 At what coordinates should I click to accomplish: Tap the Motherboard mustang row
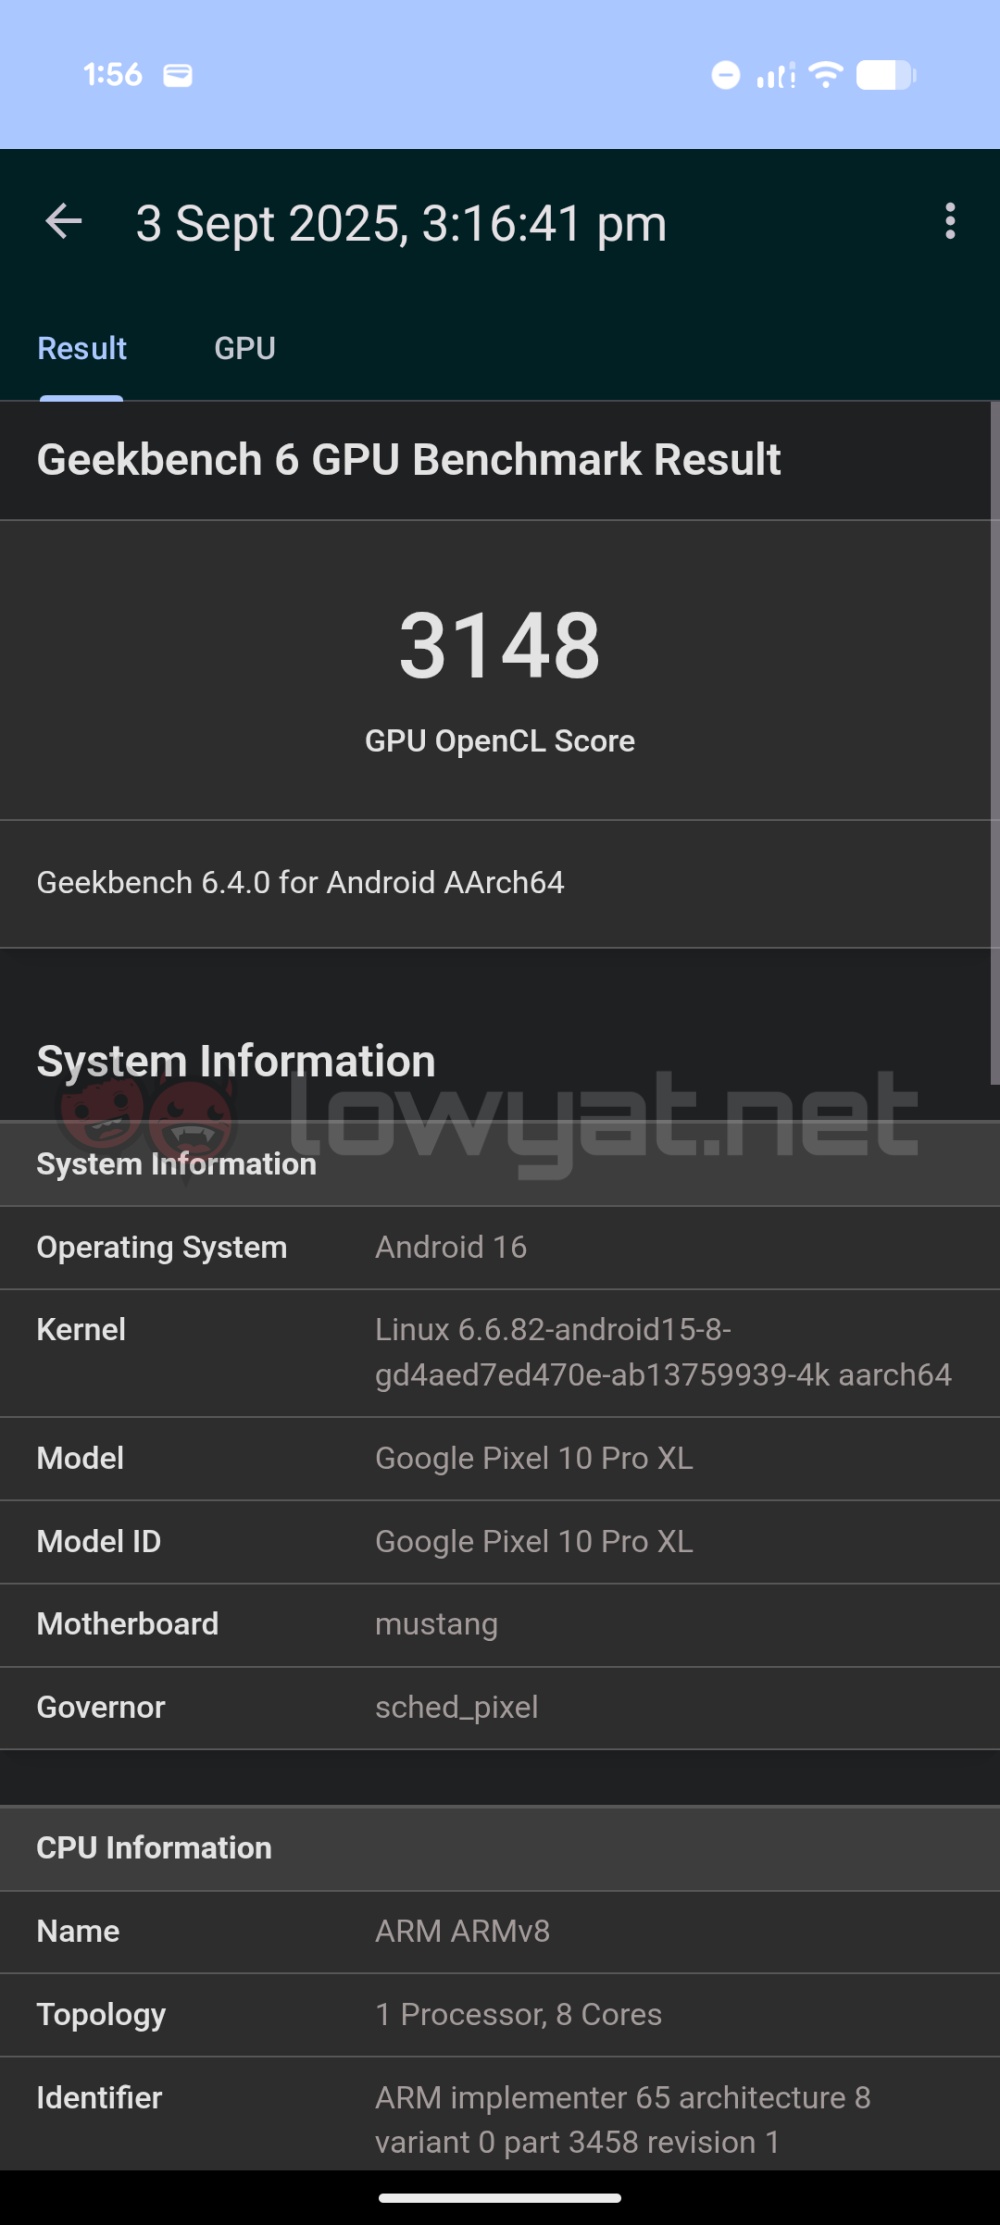click(x=500, y=1625)
